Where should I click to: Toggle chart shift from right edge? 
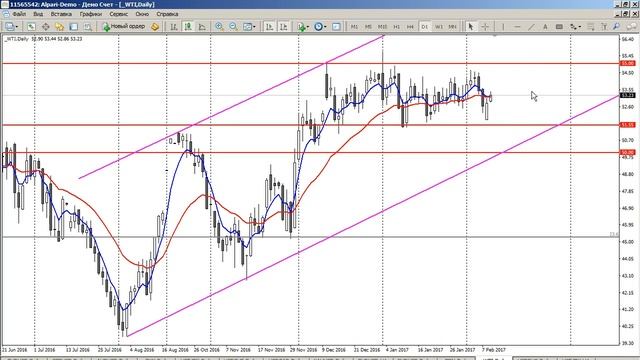(x=283, y=27)
